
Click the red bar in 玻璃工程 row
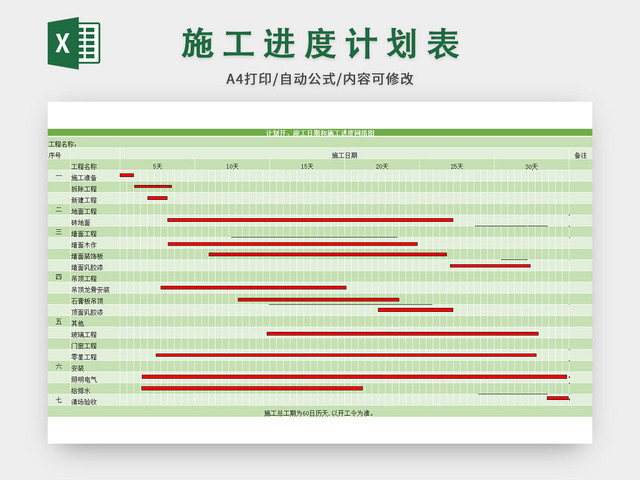coord(402,334)
